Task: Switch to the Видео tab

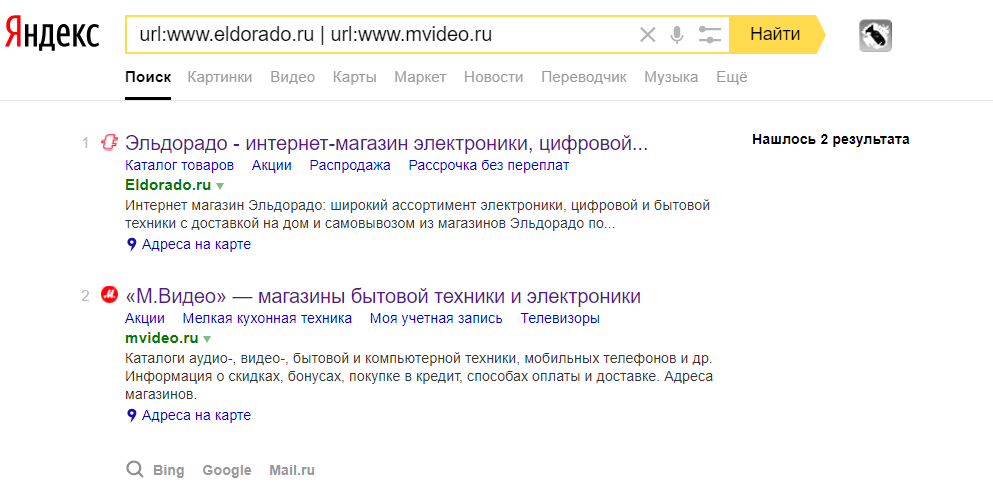Action: click(x=293, y=77)
